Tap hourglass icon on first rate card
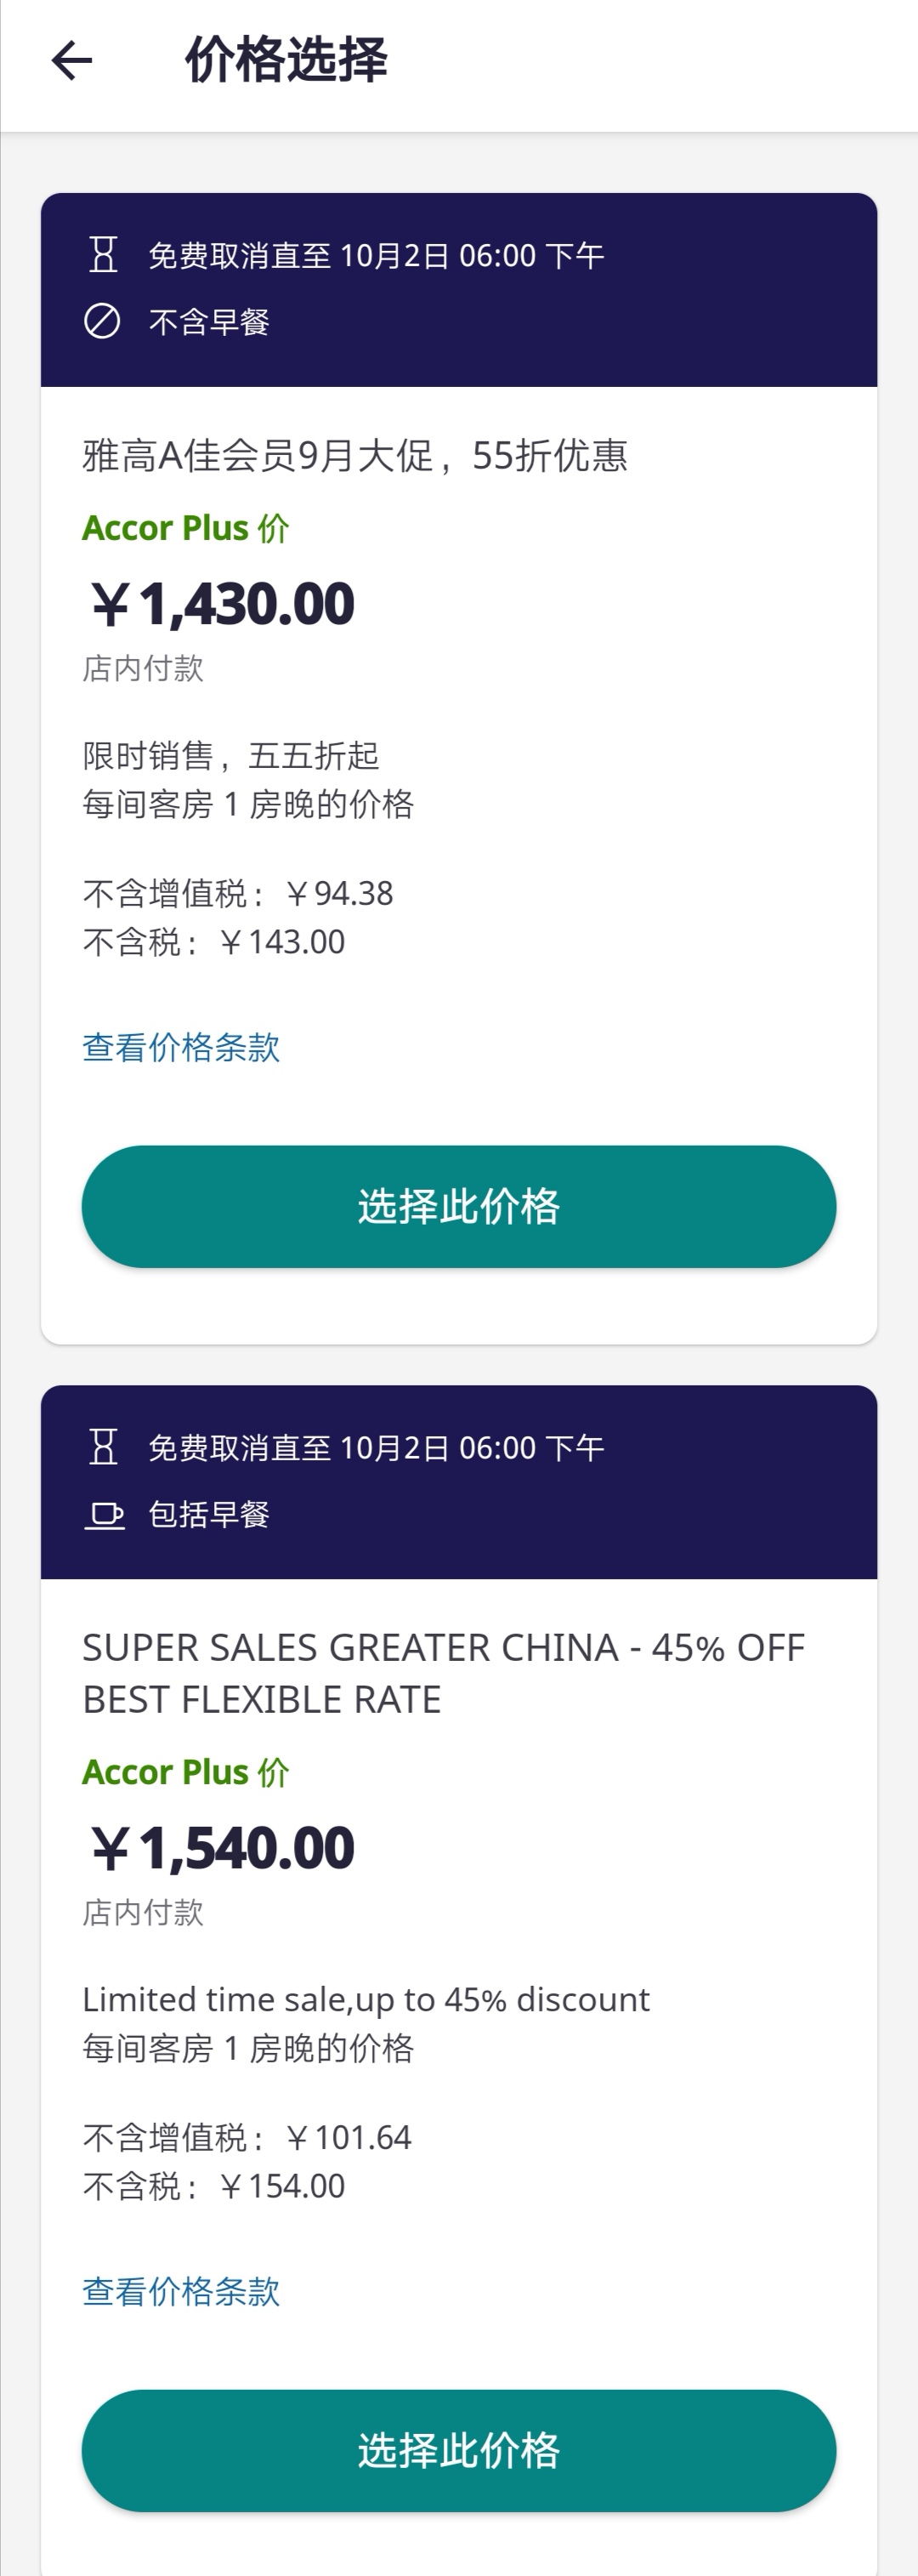This screenshot has height=2576, width=918. [102, 255]
